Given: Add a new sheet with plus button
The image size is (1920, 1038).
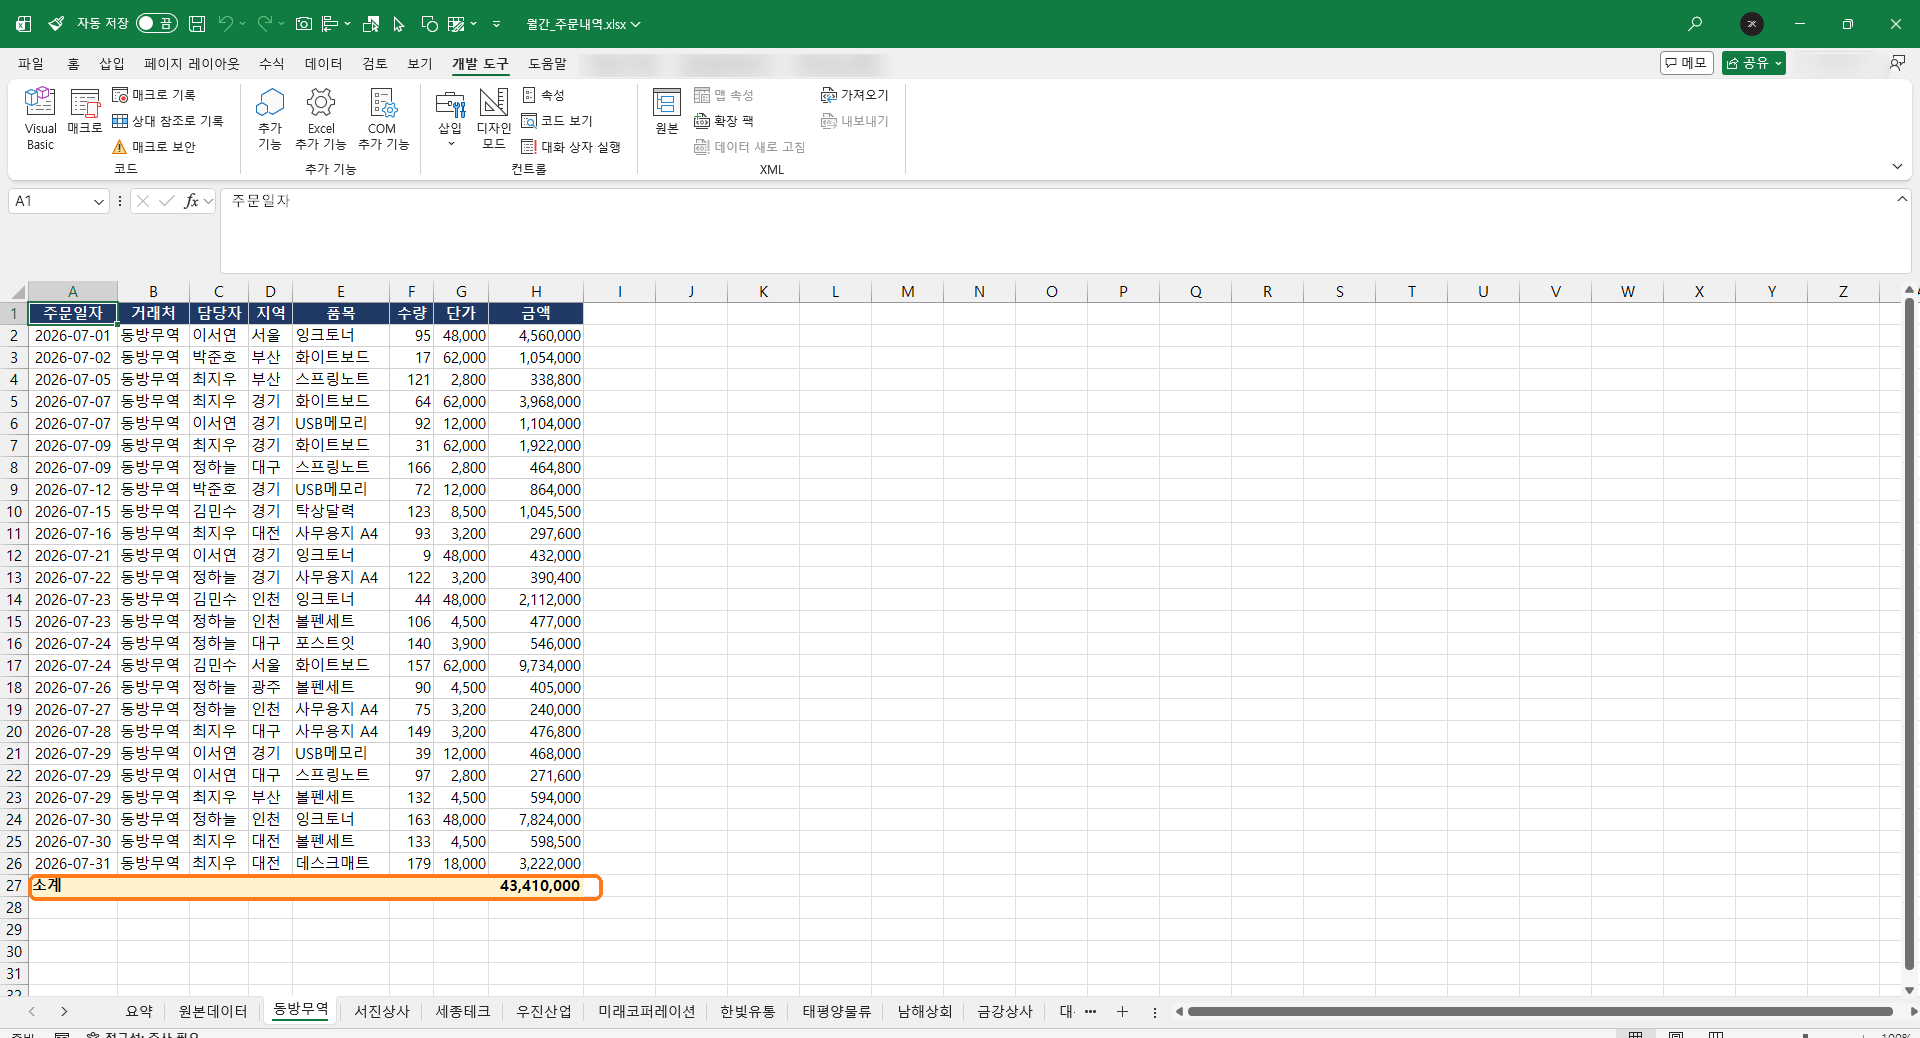Looking at the screenshot, I should pos(1122,1012).
